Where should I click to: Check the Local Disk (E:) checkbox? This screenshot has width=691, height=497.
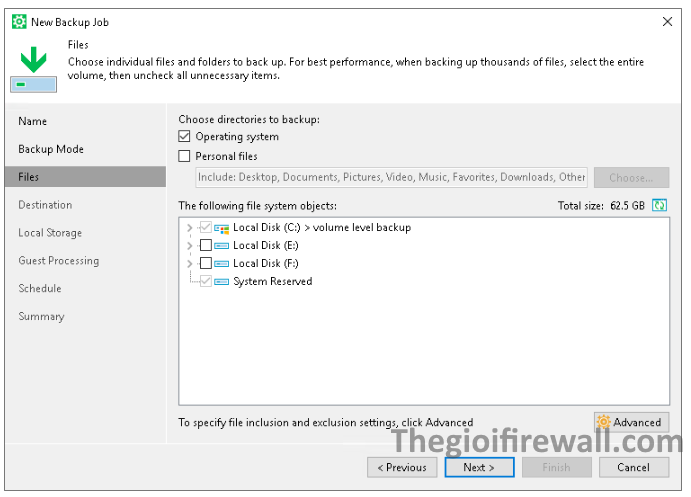pyautogui.click(x=206, y=245)
